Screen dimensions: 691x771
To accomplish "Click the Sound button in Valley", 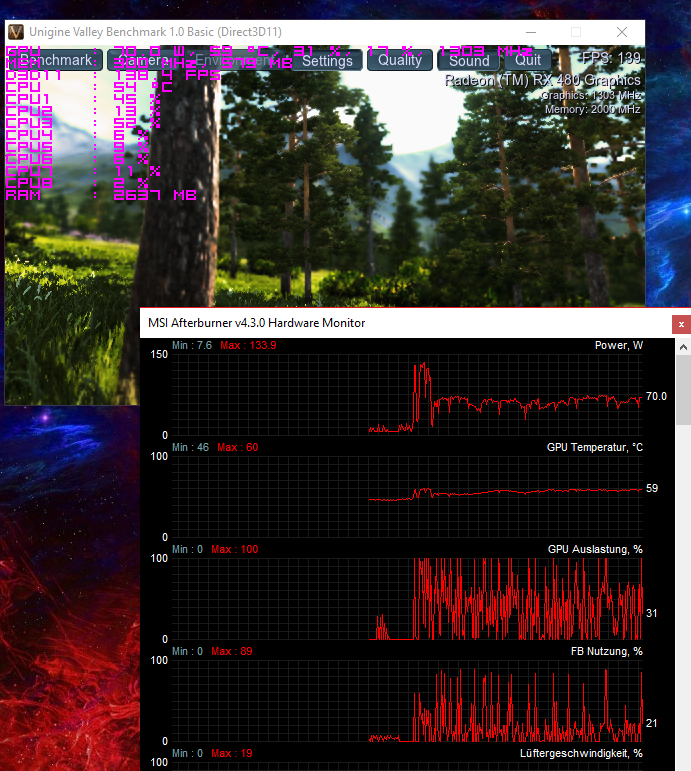I will [469, 60].
